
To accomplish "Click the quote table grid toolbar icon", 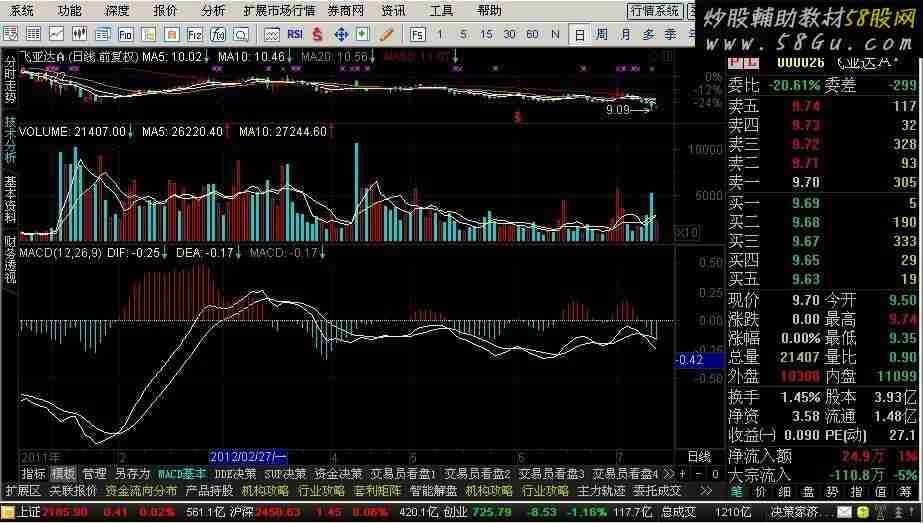I will pyautogui.click(x=34, y=34).
